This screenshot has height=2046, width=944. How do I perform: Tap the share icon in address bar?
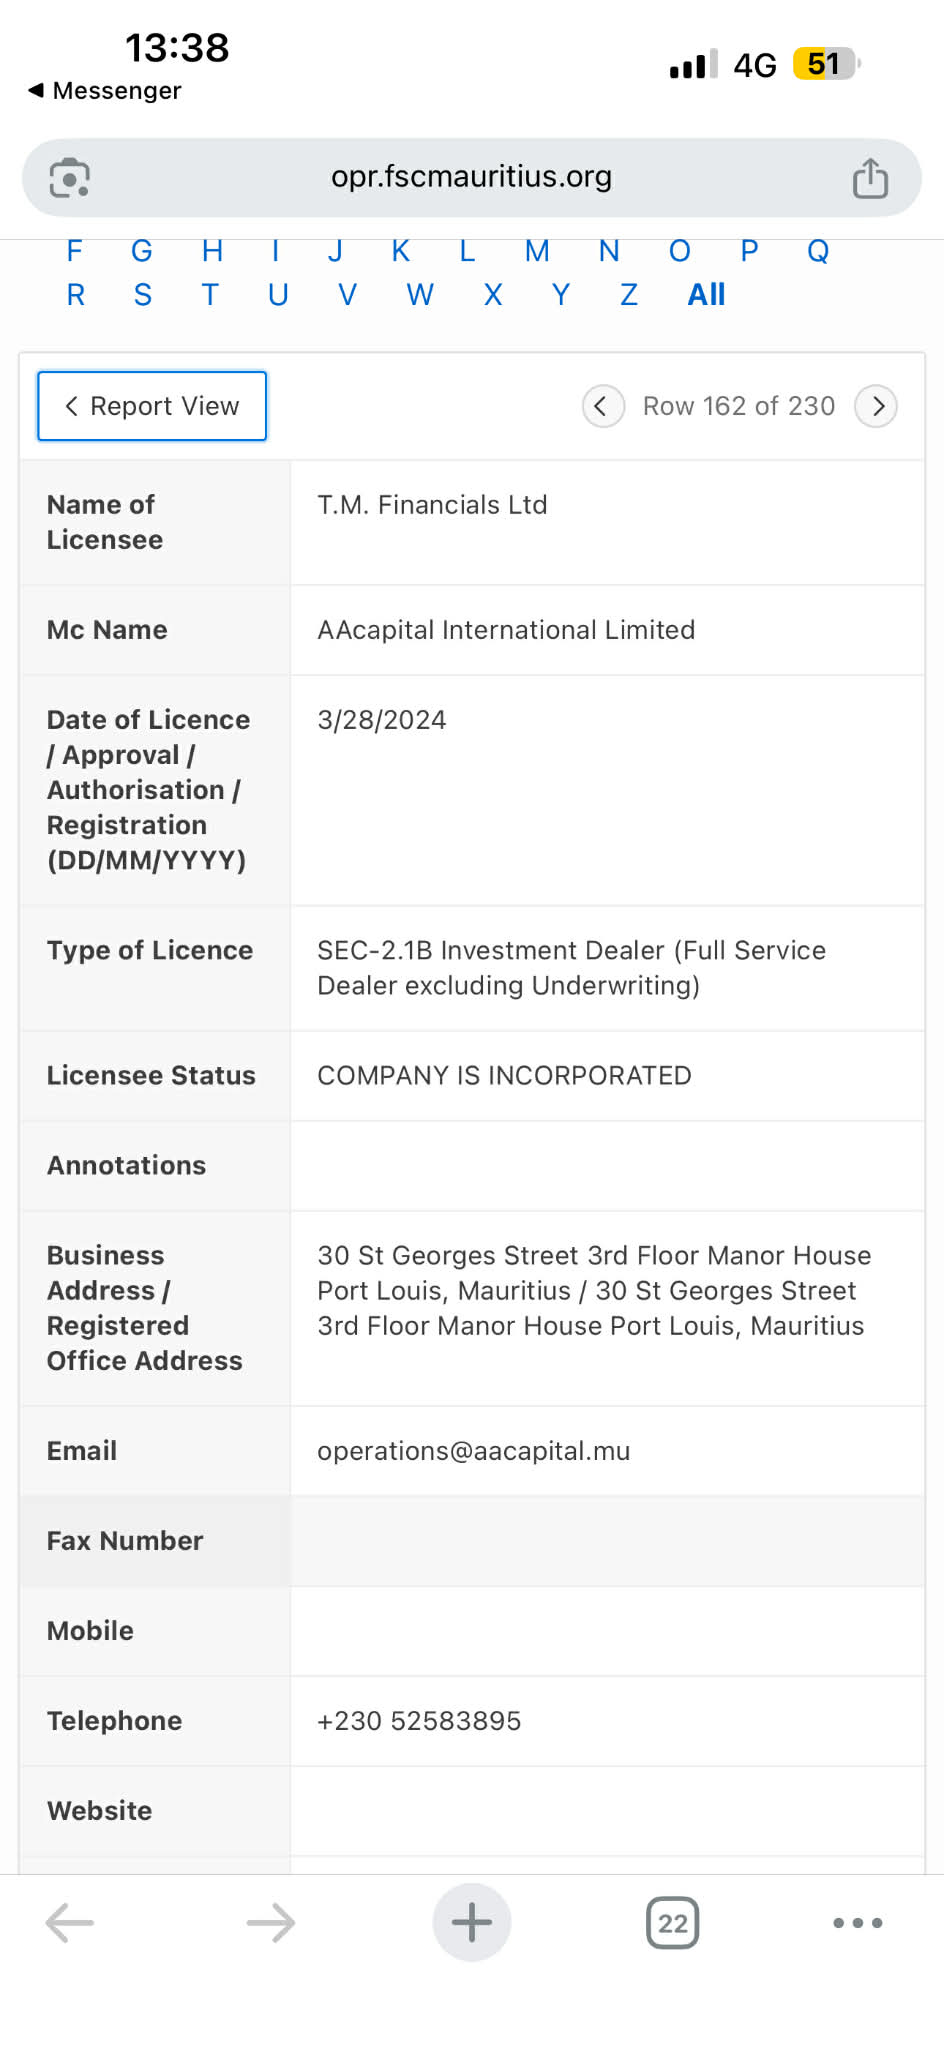point(870,179)
